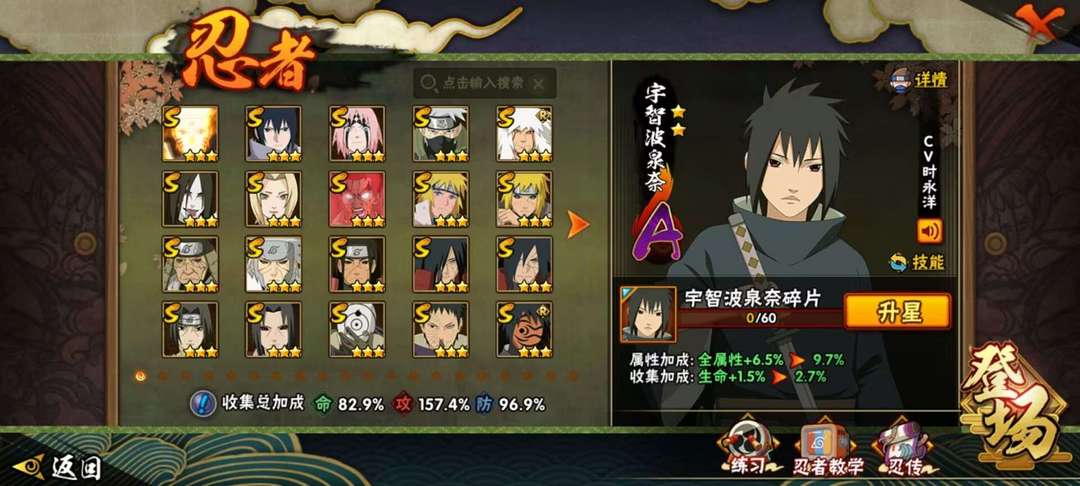Screen dimensions: 1080x486
Task: Select the orange spiral mask Tobi portrait
Action: pyautogui.click(x=525, y=330)
